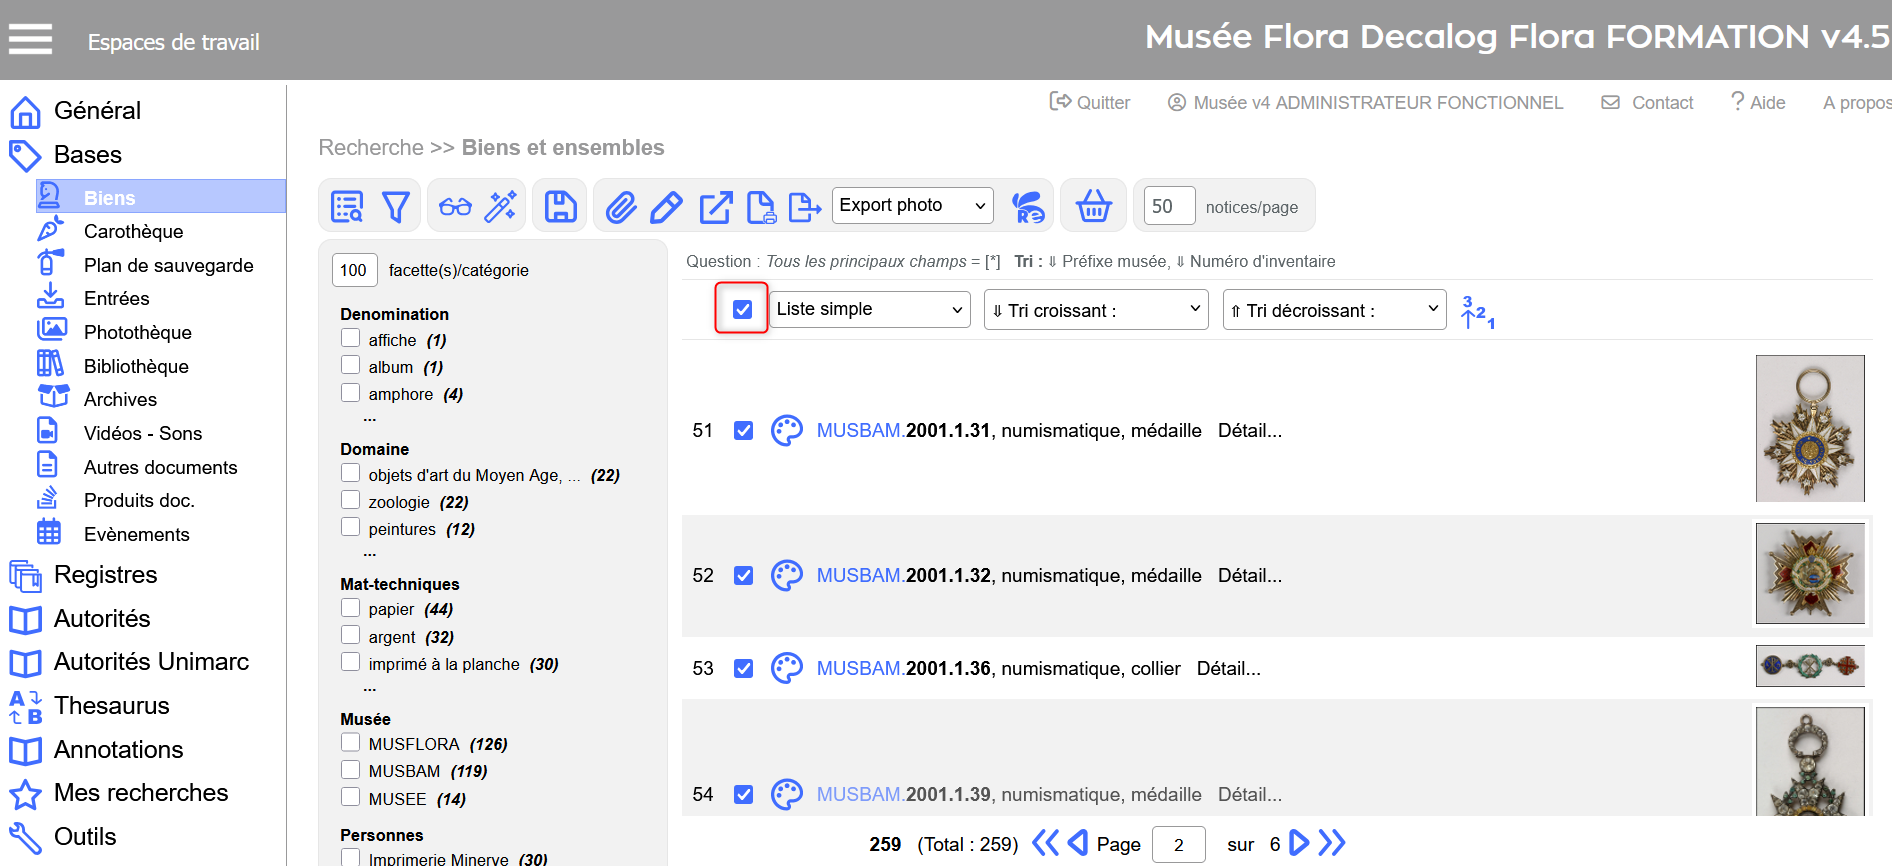Uncheck the select-all checkbox
The height and width of the screenshot is (866, 1892).
[x=742, y=309]
